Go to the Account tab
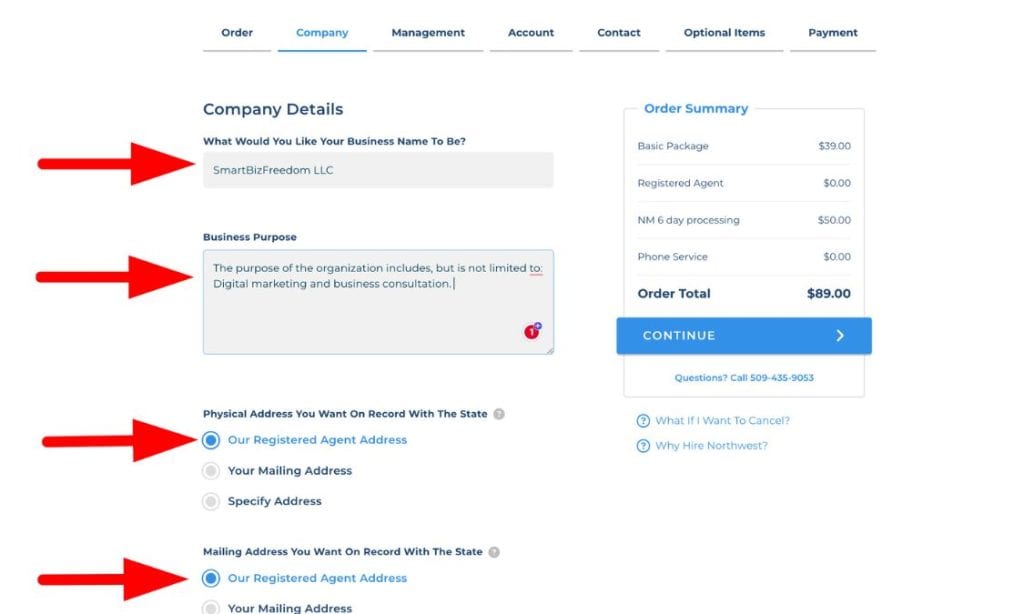Image resolution: width=1024 pixels, height=614 pixels. click(531, 33)
